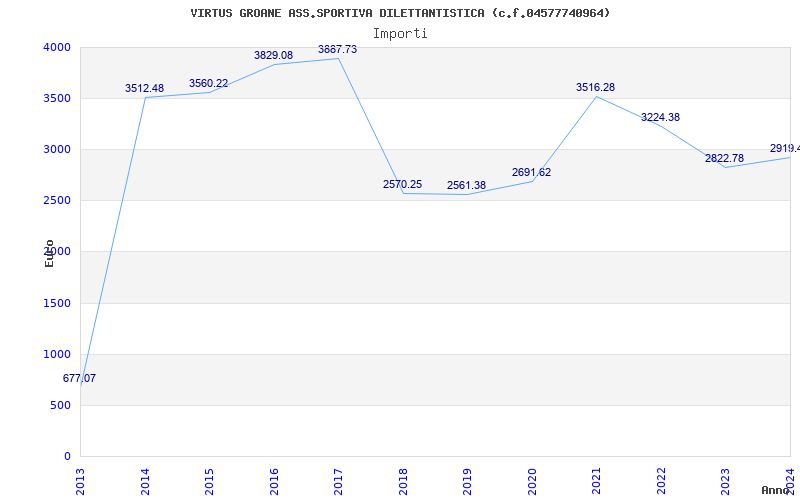Click the 1000 y-axis tick label
This screenshot has width=800, height=500.
point(57,355)
